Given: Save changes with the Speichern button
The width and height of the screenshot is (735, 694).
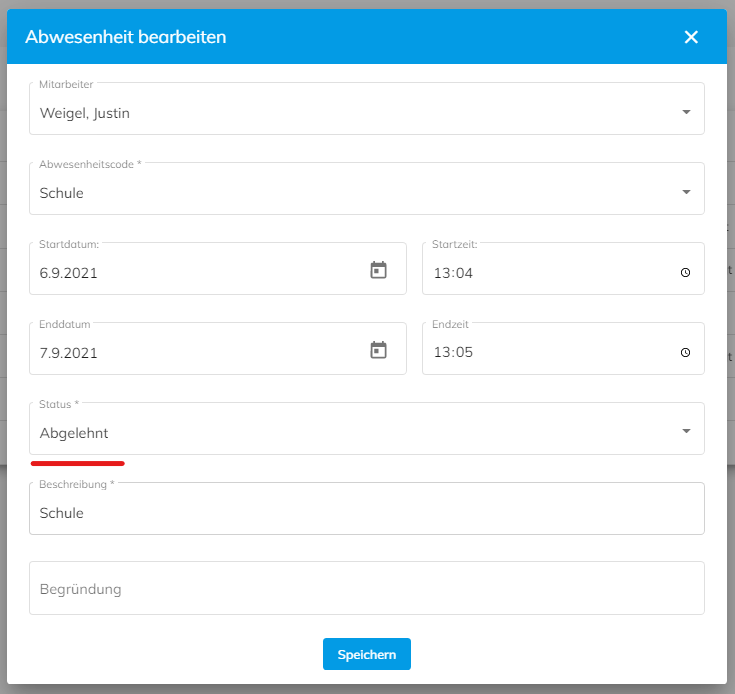Looking at the screenshot, I should coord(367,654).
